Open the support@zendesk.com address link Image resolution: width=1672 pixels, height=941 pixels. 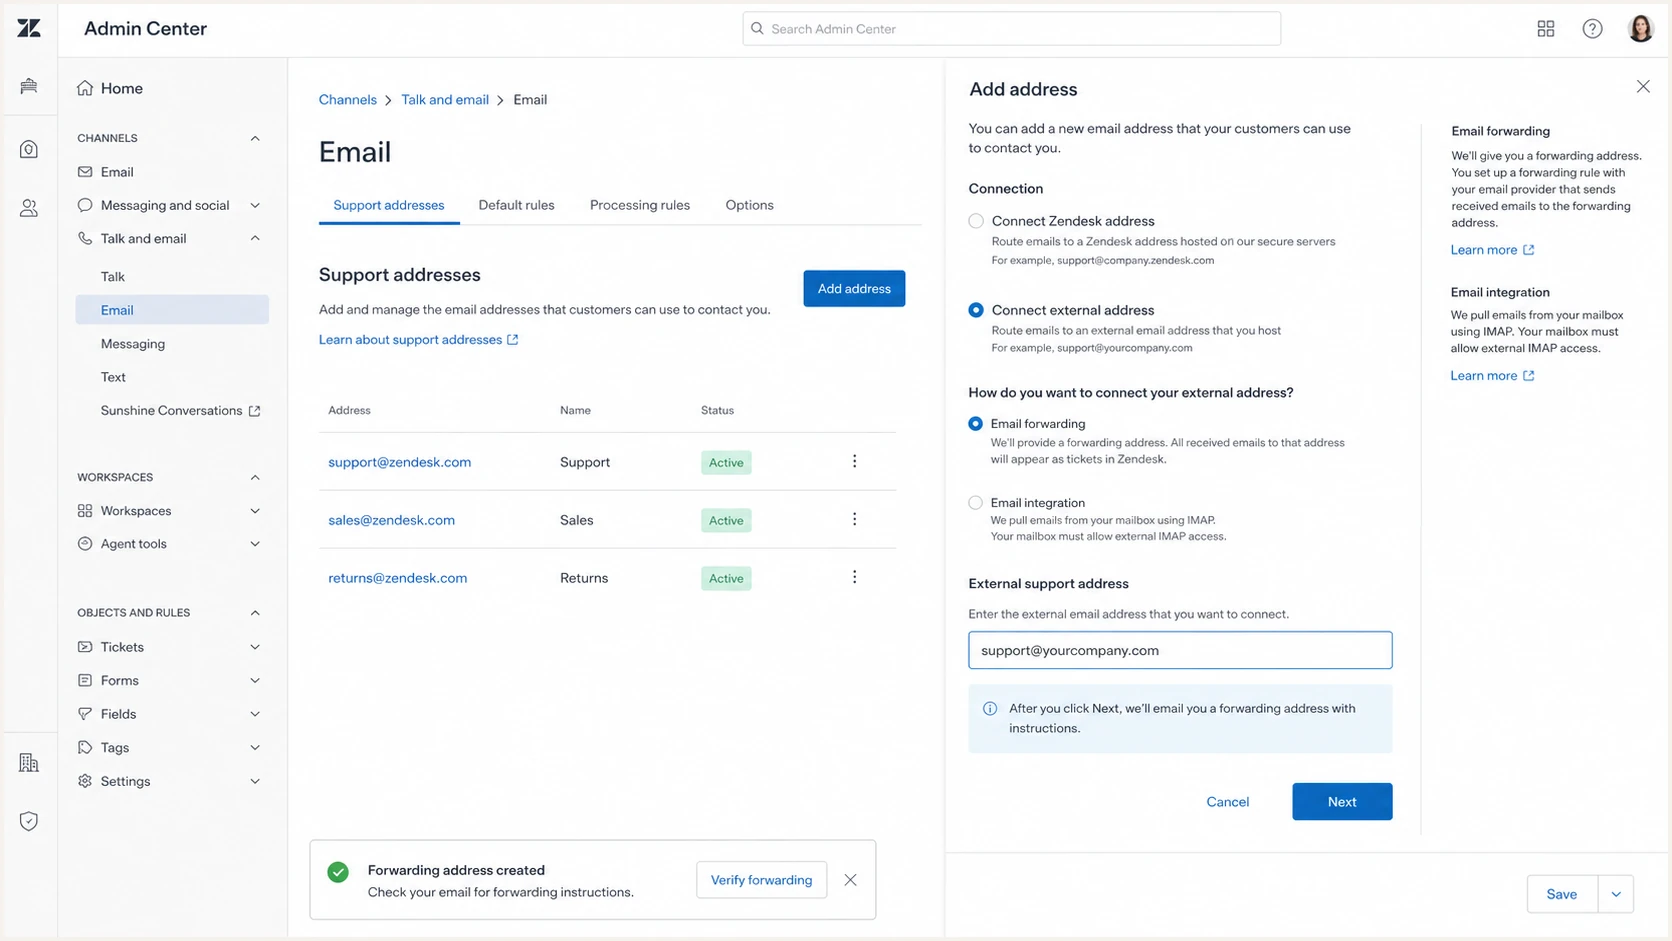399,462
